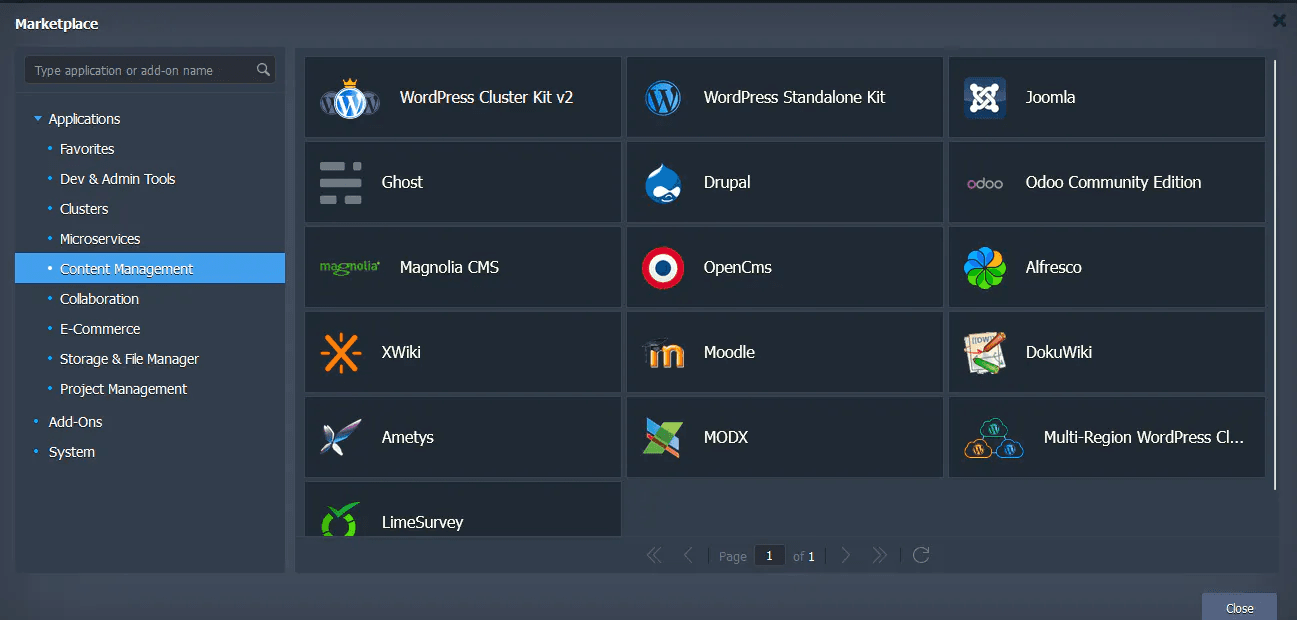Click the MODX icon
1297x620 pixels.
point(662,437)
